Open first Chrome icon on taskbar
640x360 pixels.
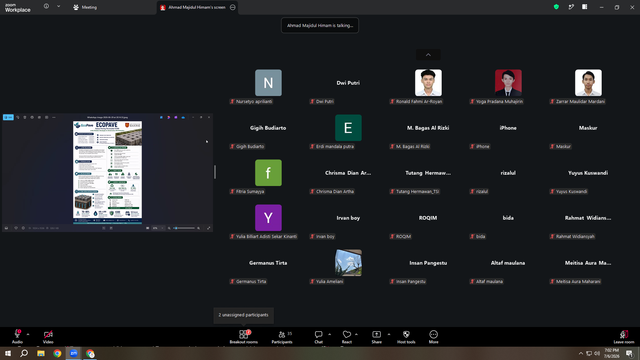pyautogui.click(x=57, y=353)
